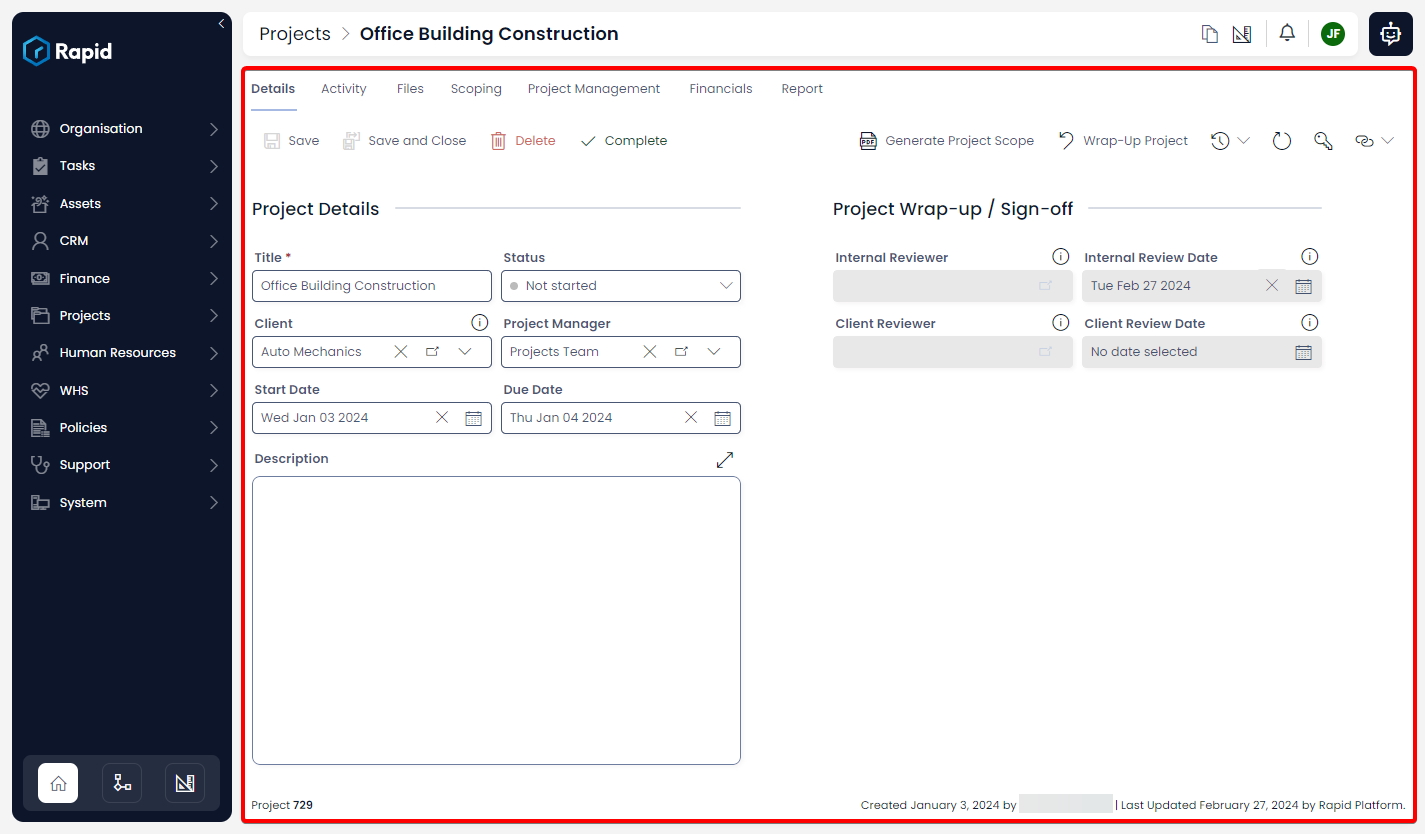1425x834 pixels.
Task: Open the Project Management tab
Action: coord(594,89)
